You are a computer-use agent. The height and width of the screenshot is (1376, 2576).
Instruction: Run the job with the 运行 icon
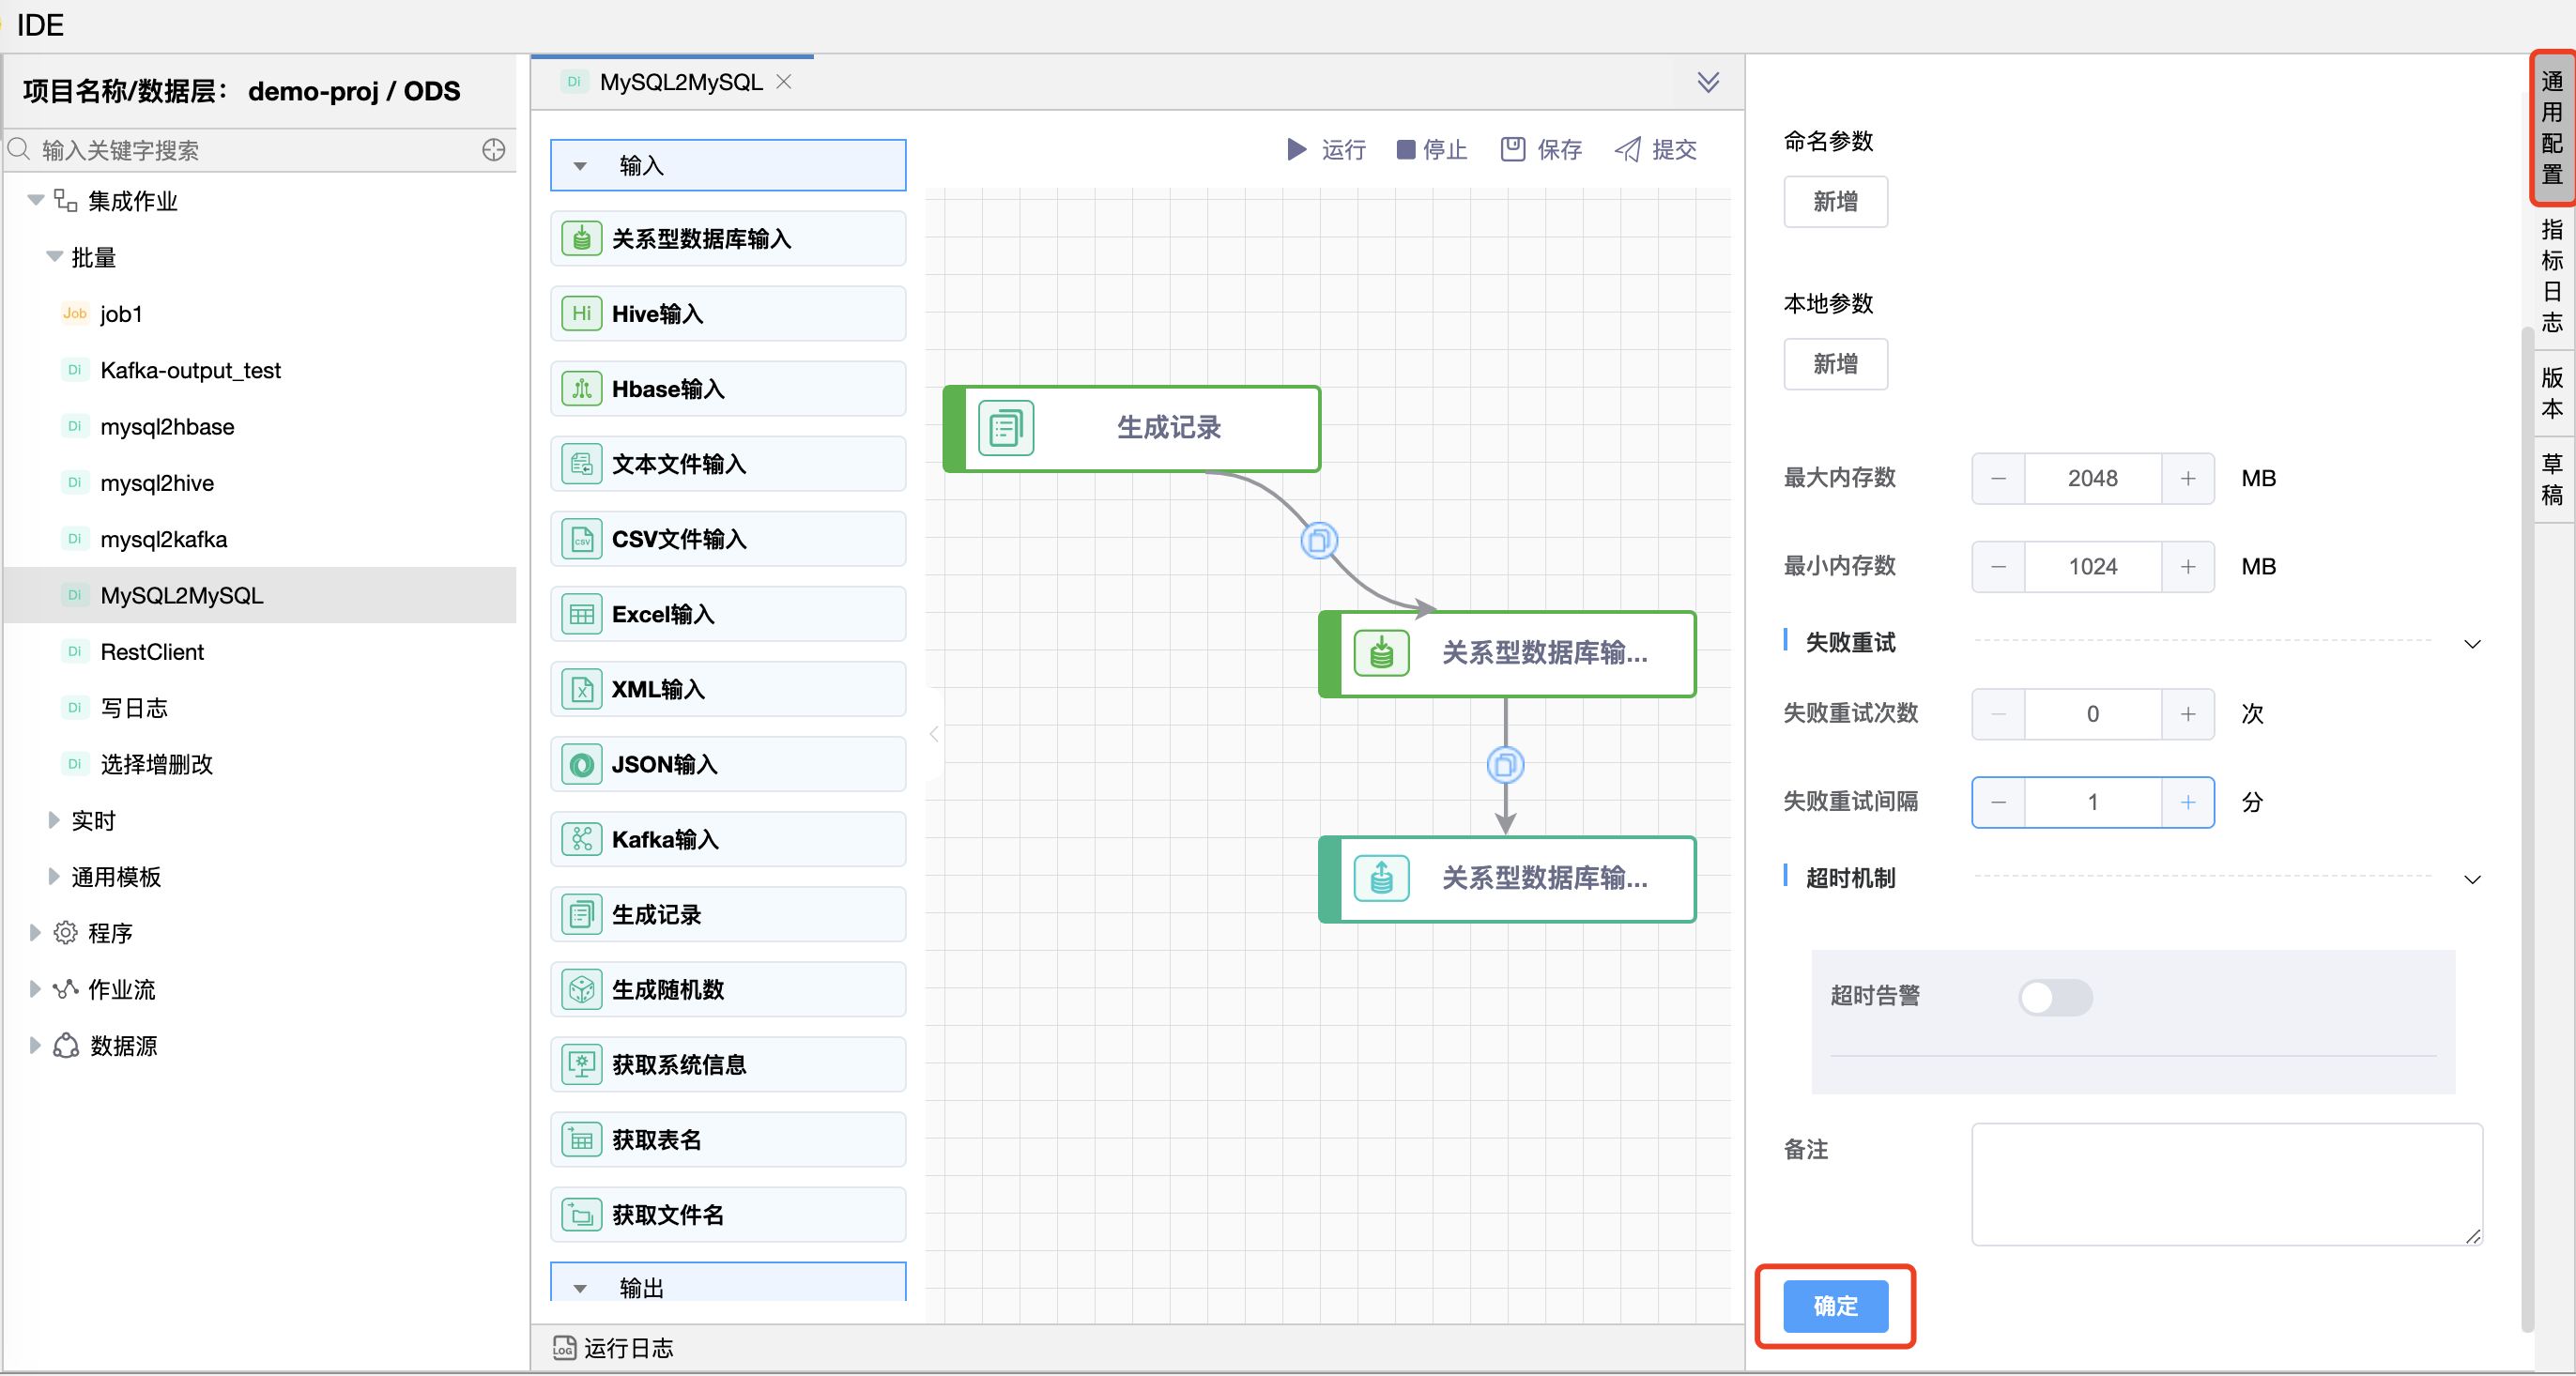point(1296,149)
